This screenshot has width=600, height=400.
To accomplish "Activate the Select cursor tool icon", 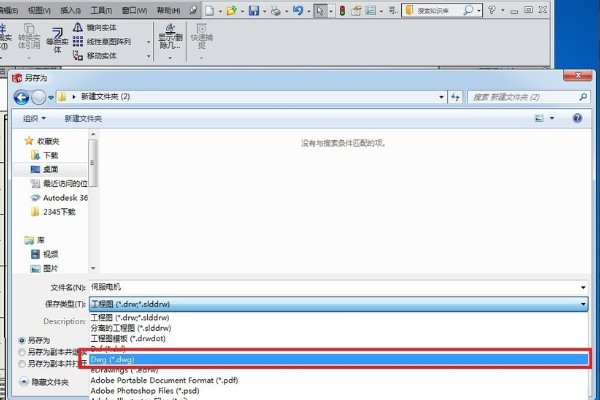I will click(x=320, y=11).
